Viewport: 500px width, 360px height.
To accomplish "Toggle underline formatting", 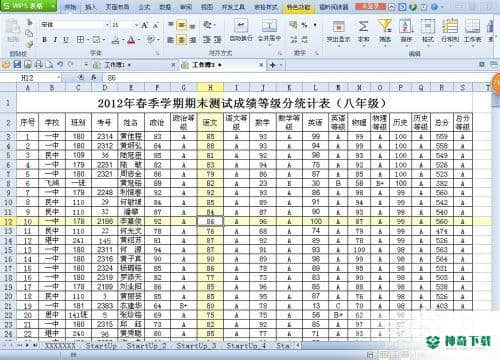I will tap(66, 40).
